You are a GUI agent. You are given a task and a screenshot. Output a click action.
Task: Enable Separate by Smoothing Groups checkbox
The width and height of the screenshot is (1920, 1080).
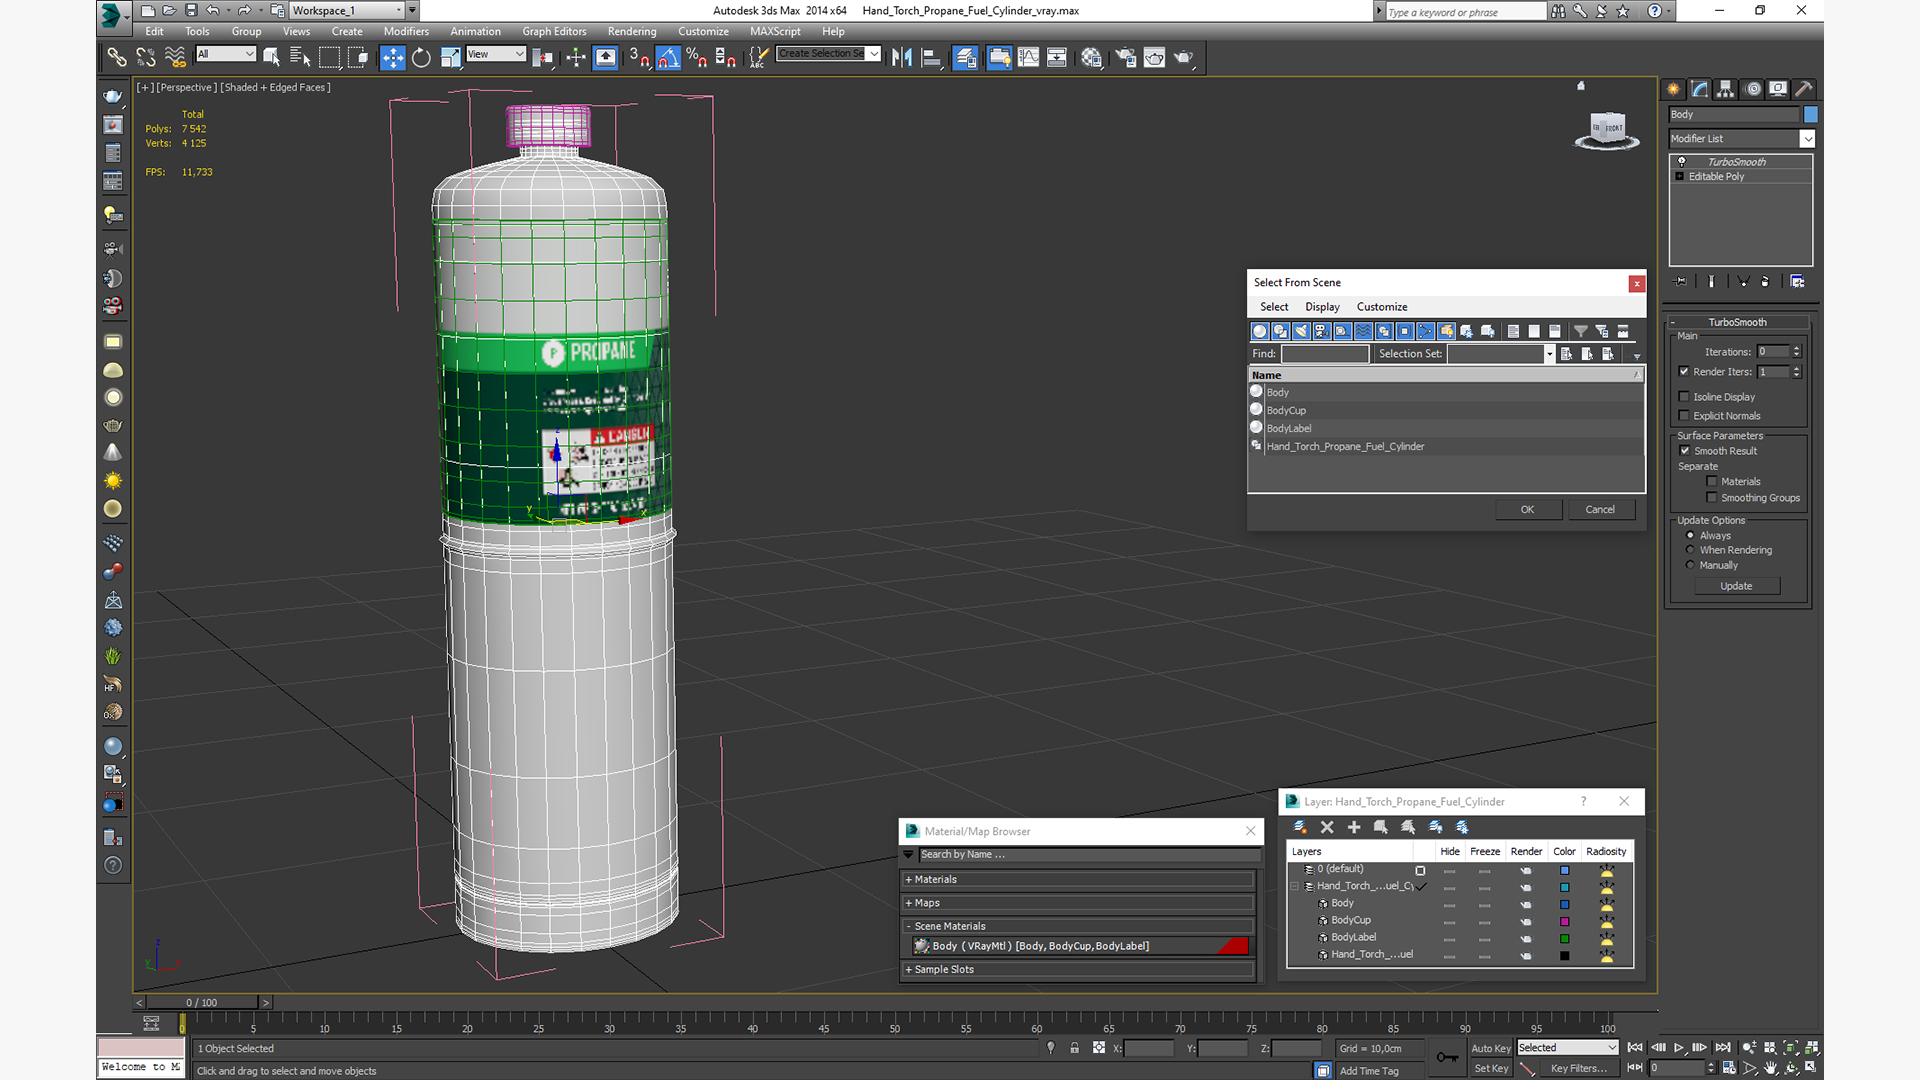point(1712,497)
